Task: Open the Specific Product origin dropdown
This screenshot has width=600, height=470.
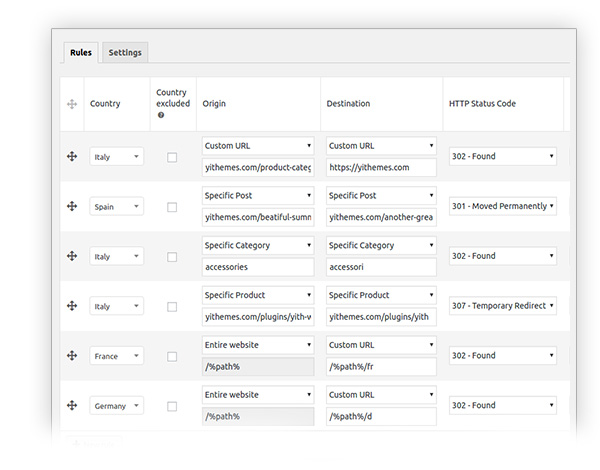Action: [x=258, y=295]
